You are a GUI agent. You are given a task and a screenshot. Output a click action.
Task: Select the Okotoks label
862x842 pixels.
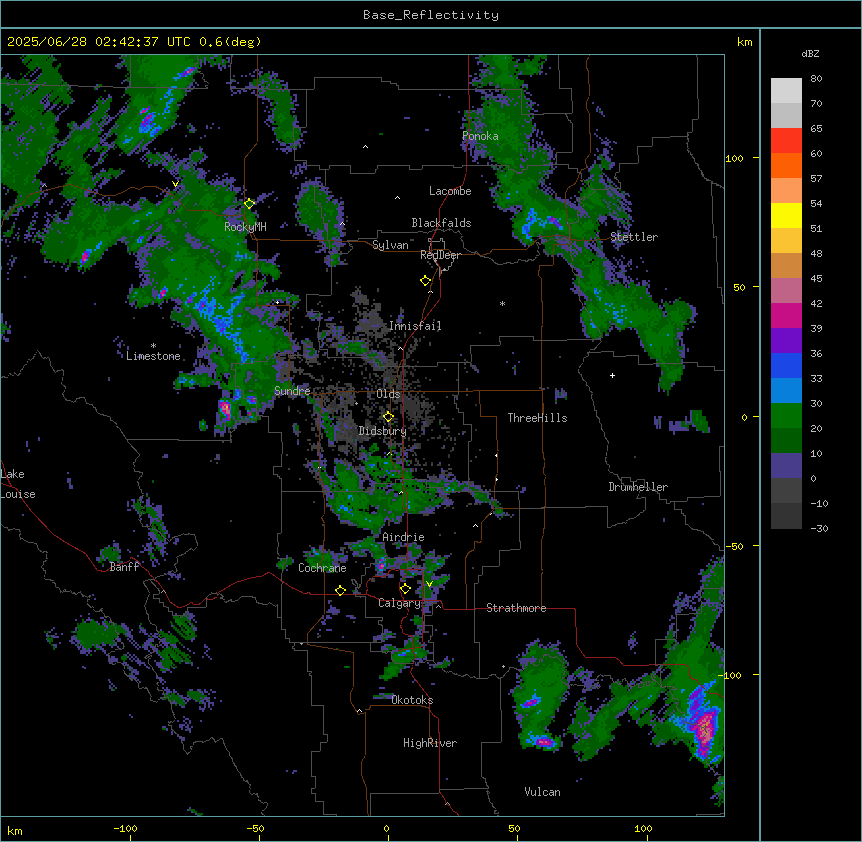pos(412,700)
